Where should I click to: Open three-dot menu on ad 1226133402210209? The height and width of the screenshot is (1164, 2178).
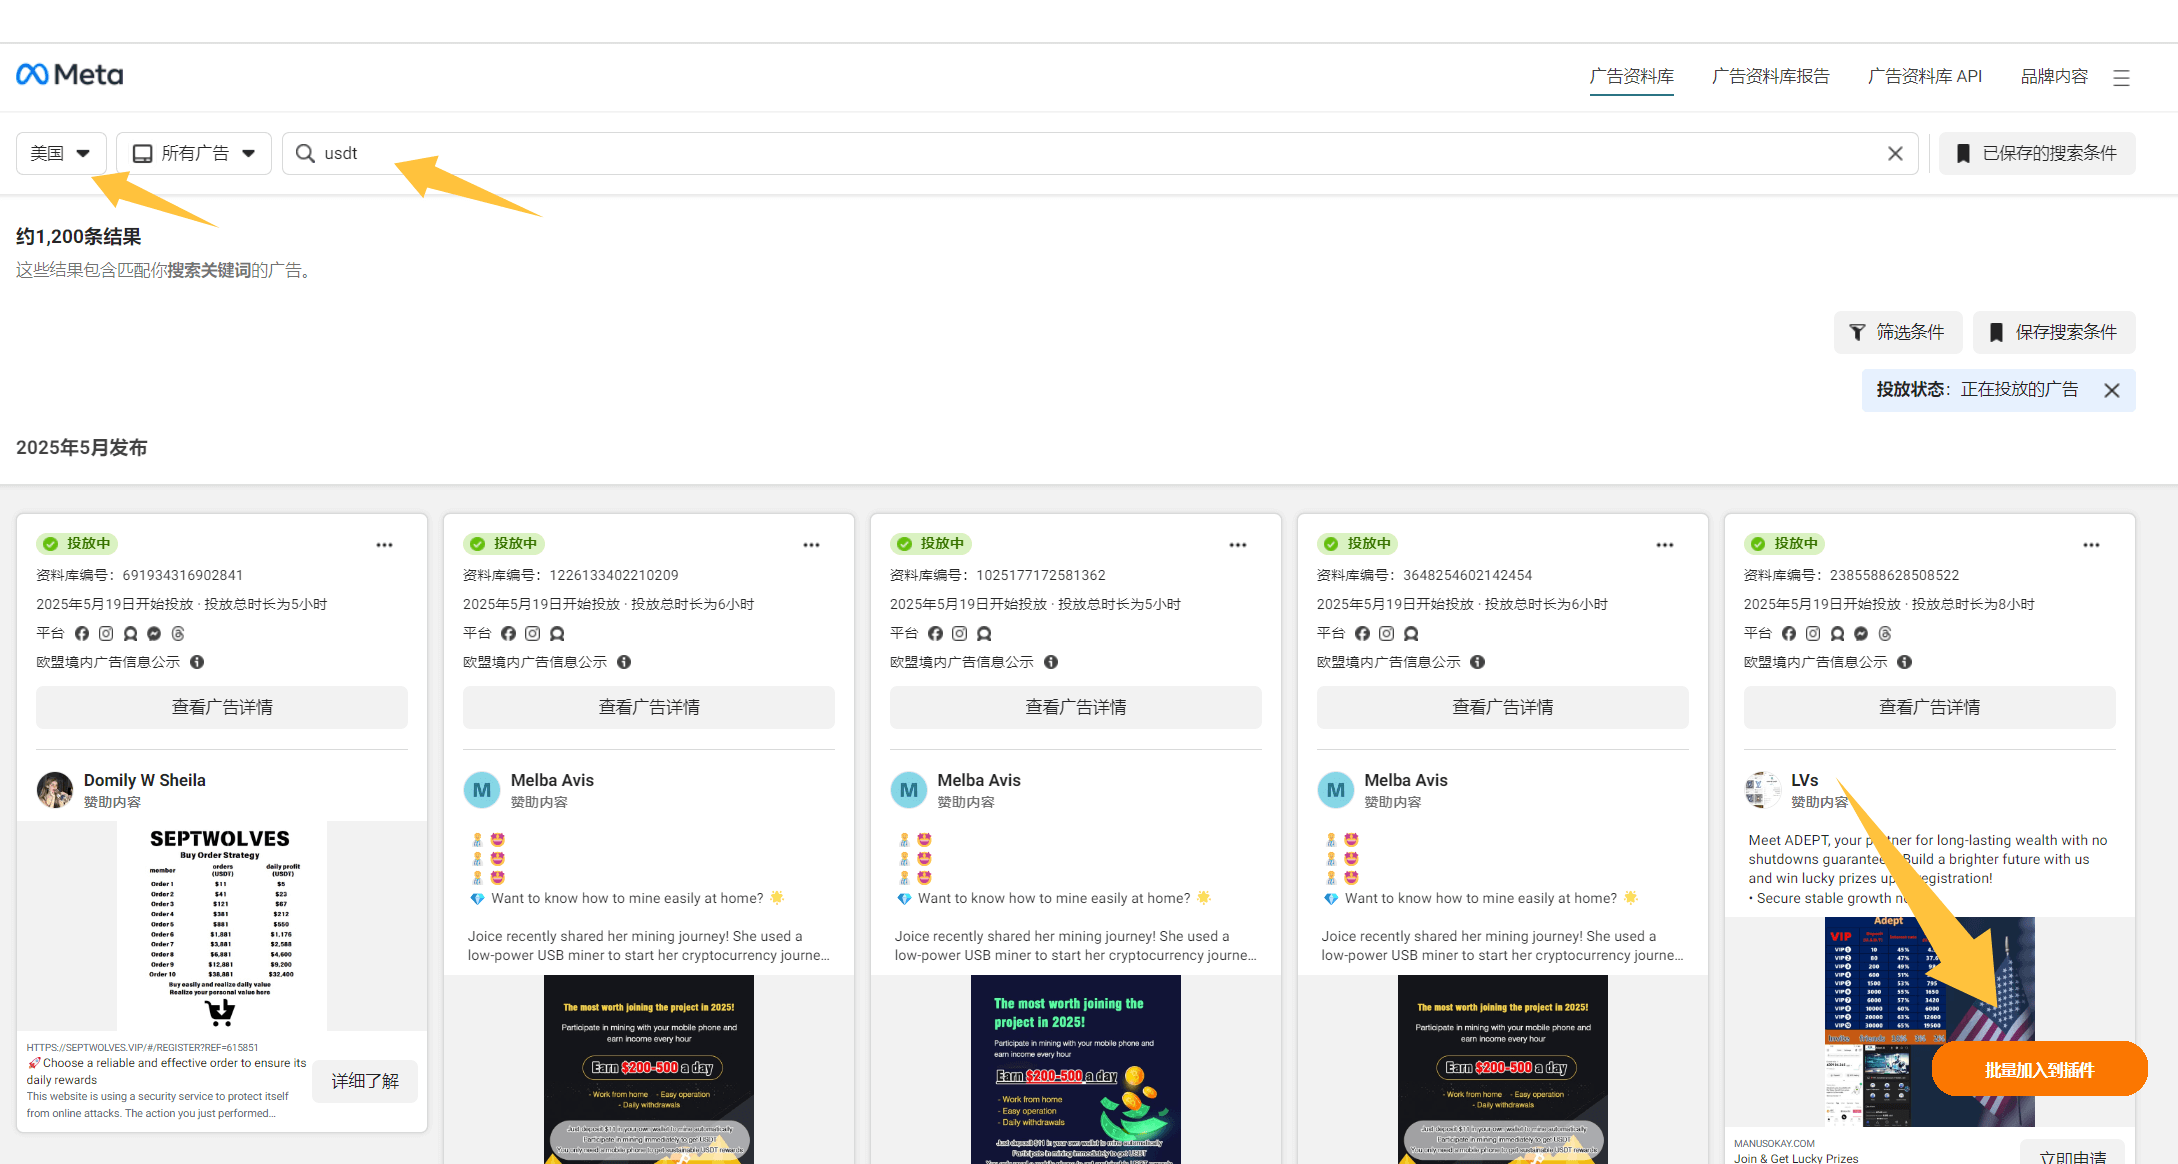point(811,545)
